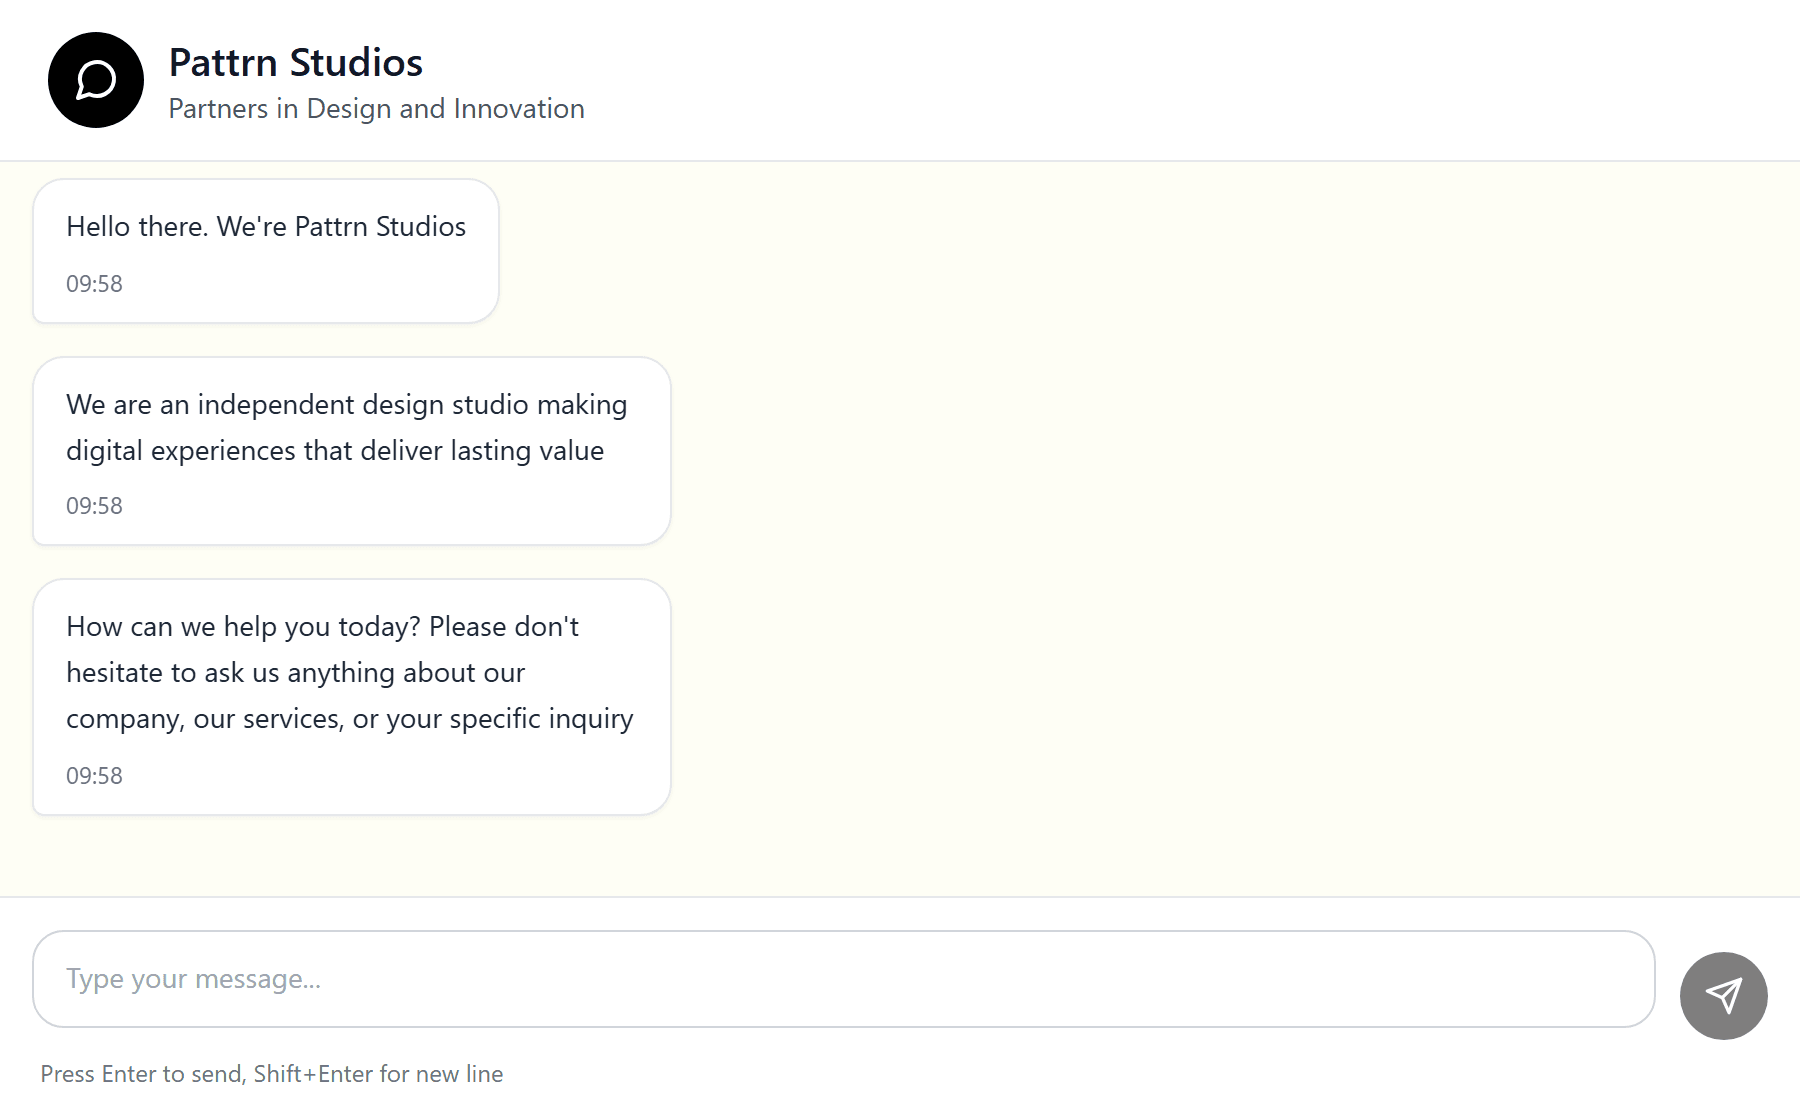The image size is (1800, 1120).
Task: Send the message with the paper-plane button
Action: [x=1723, y=995]
